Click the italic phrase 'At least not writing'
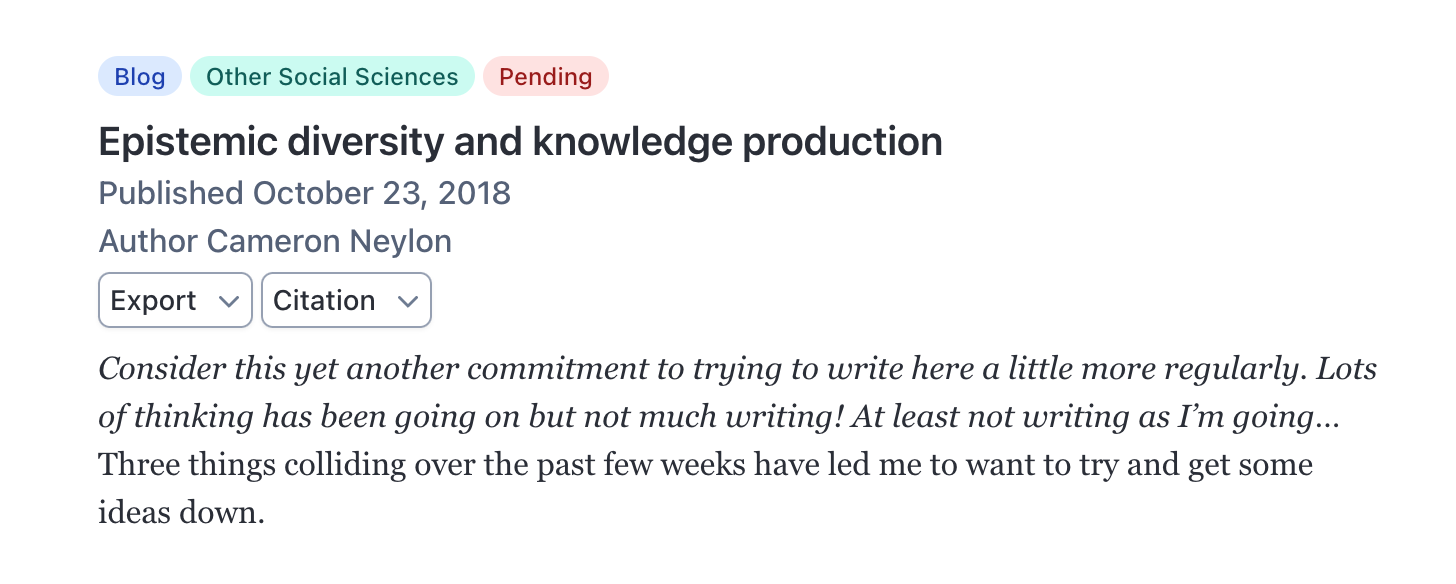 pos(960,417)
